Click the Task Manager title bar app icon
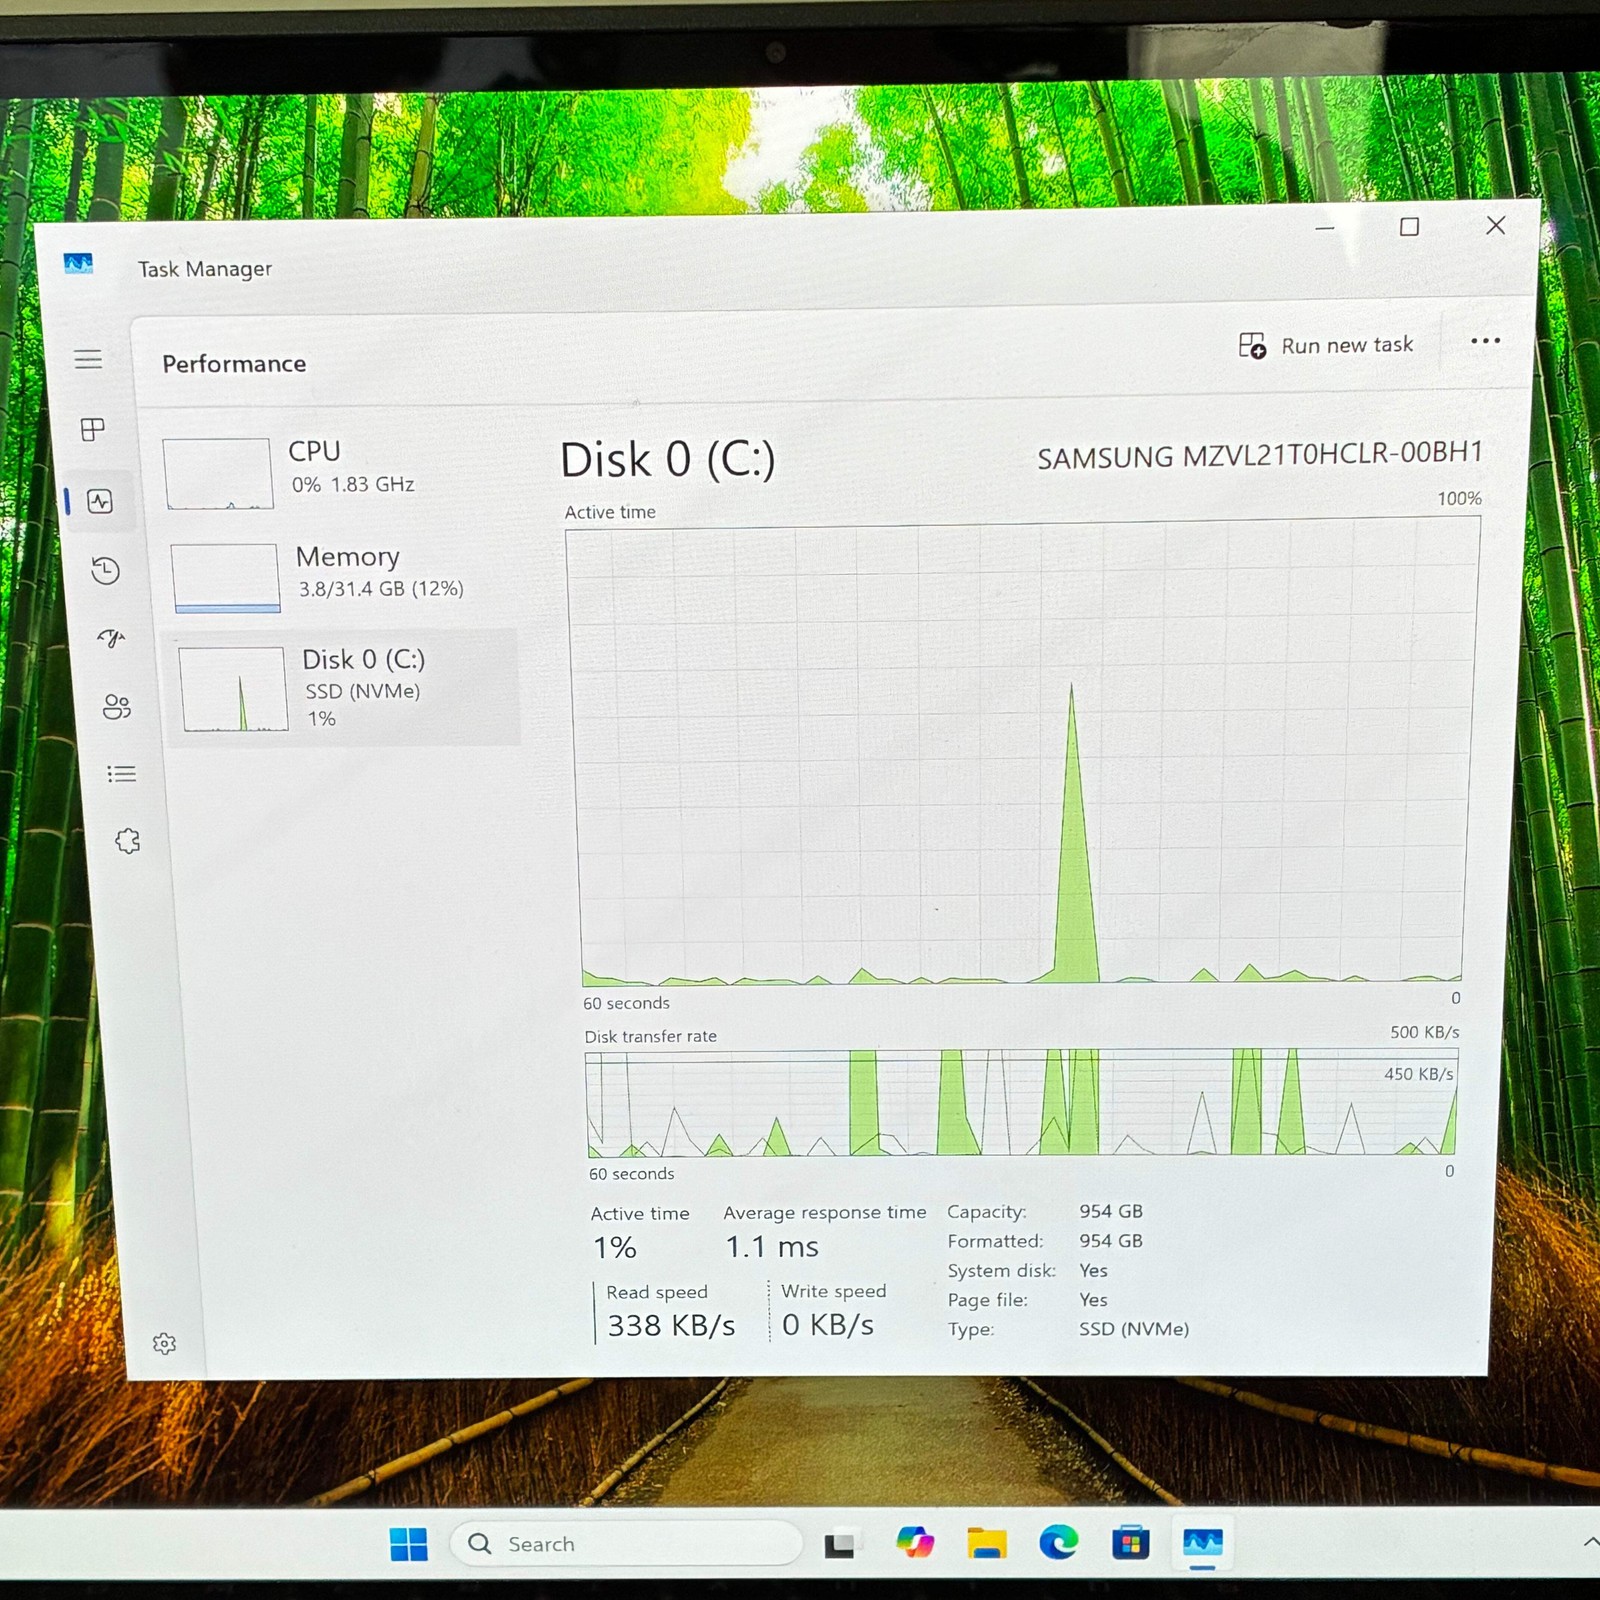1600x1600 pixels. (78, 264)
